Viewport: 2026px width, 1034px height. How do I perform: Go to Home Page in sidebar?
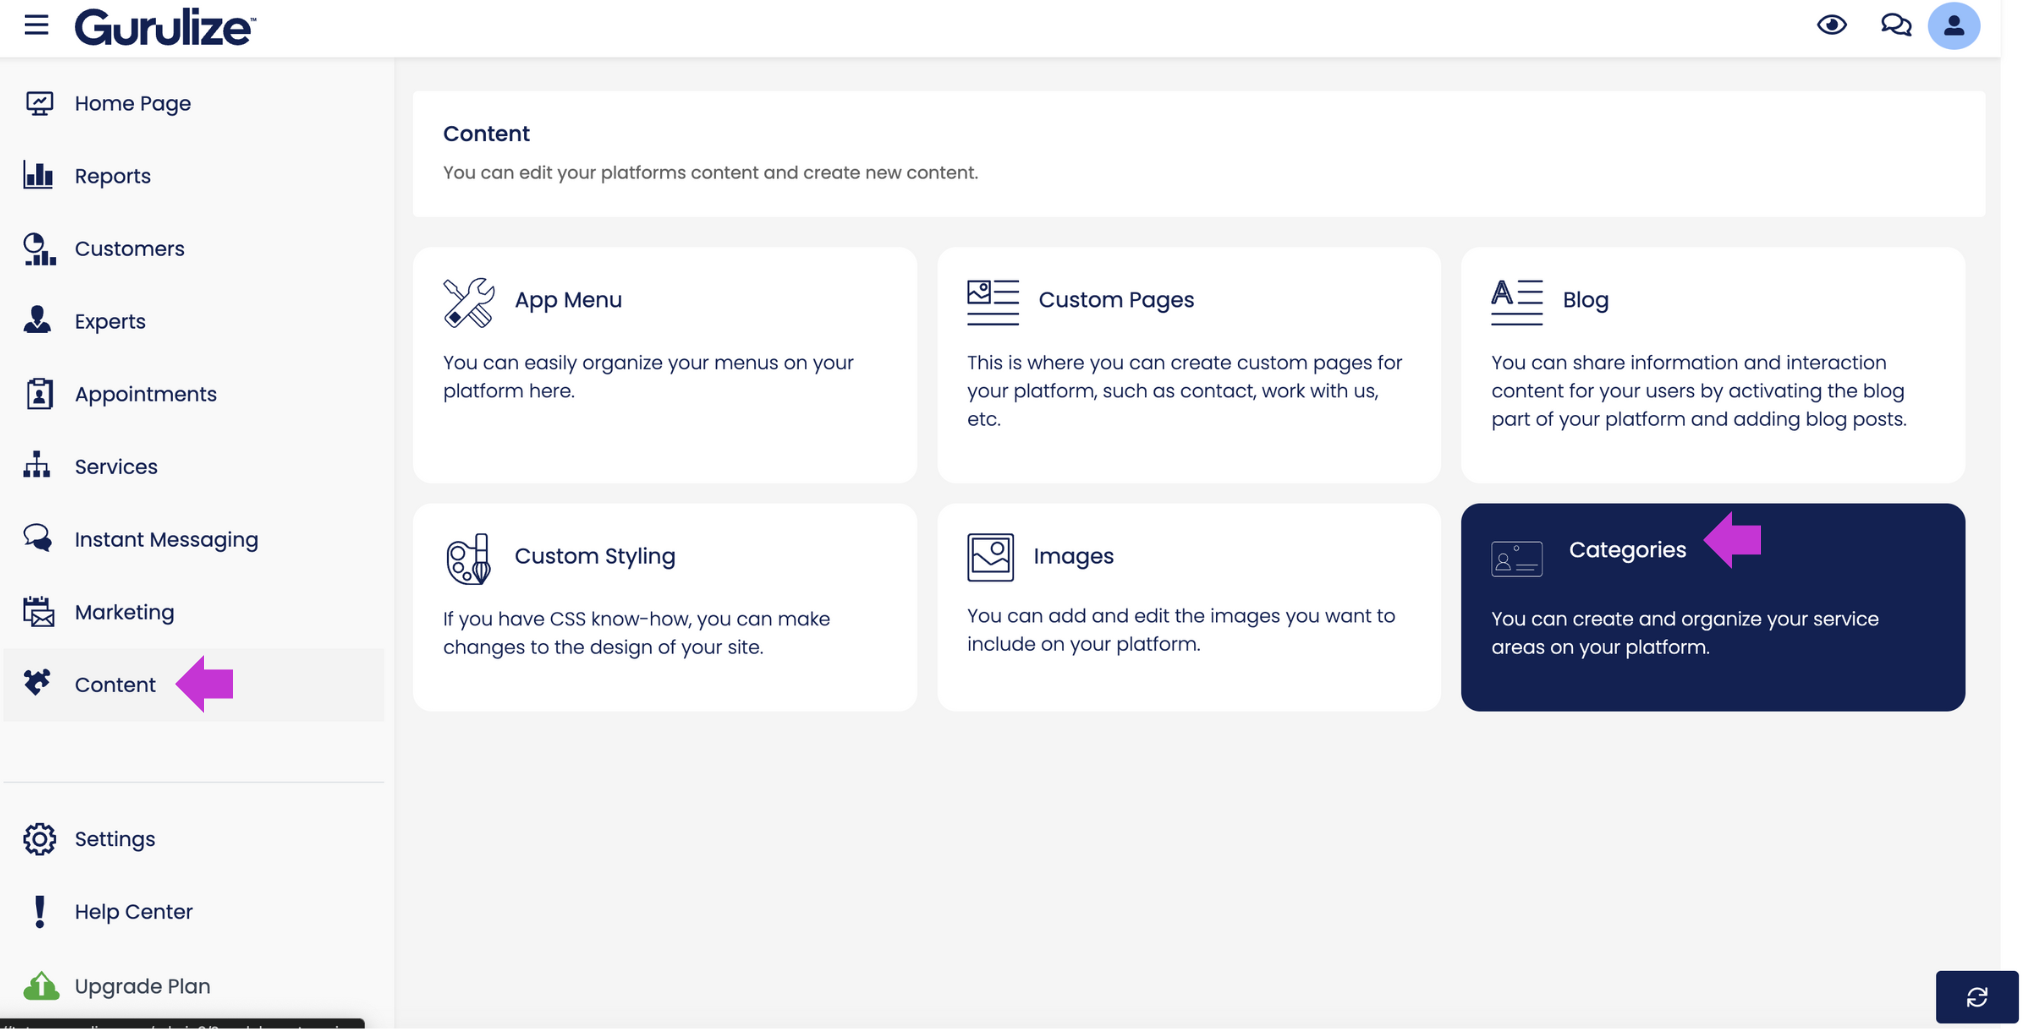(133, 103)
